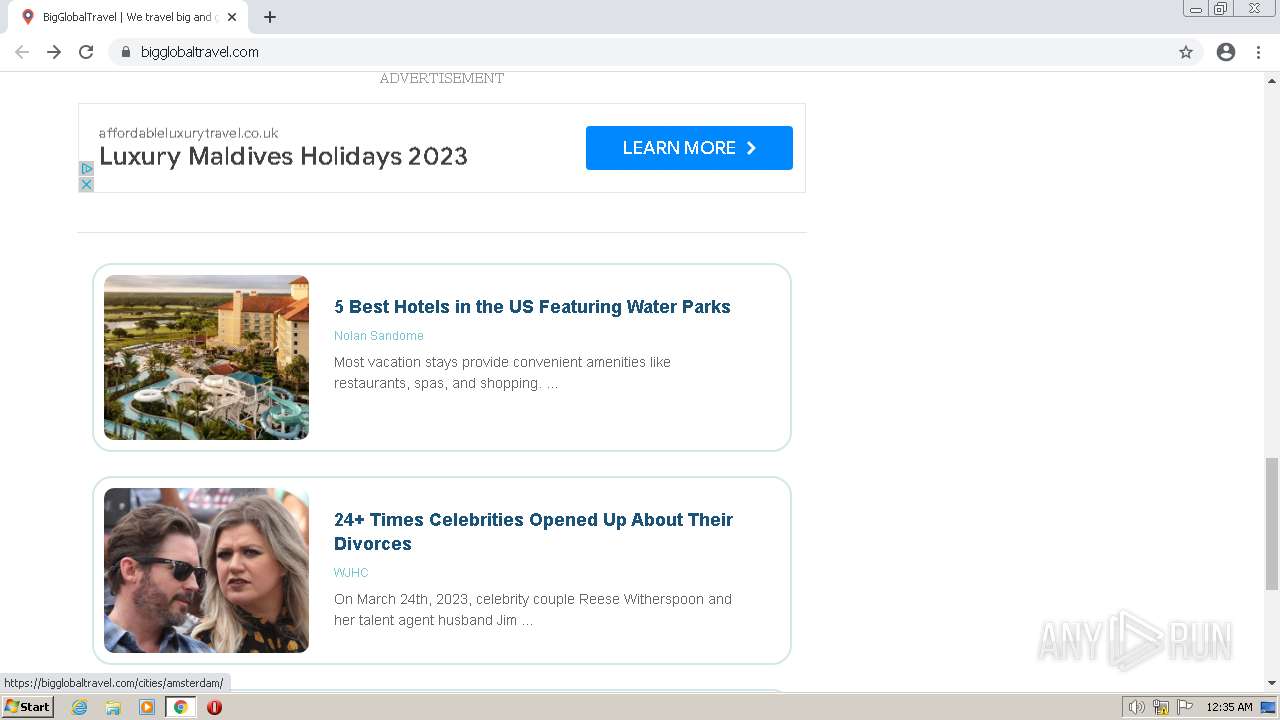The image size is (1280, 720).
Task: Launch Internet Explorer from the taskbar
Action: (80, 707)
